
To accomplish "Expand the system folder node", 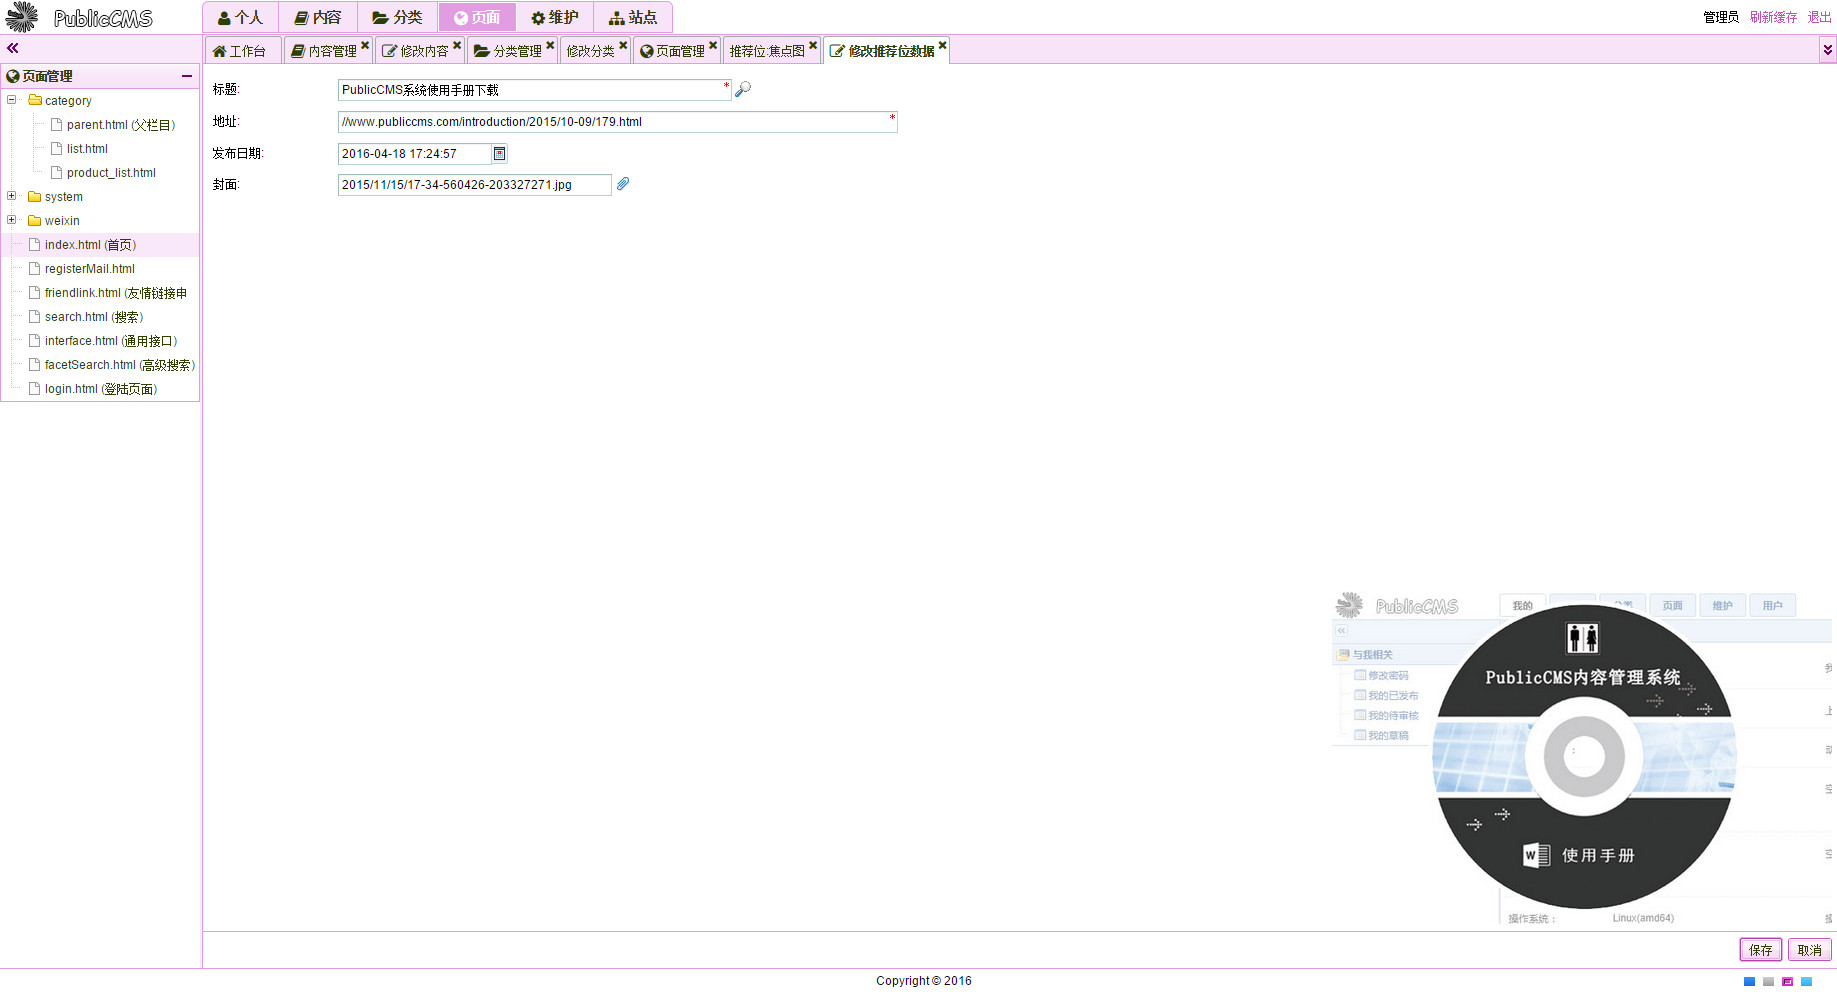I will [x=12, y=196].
